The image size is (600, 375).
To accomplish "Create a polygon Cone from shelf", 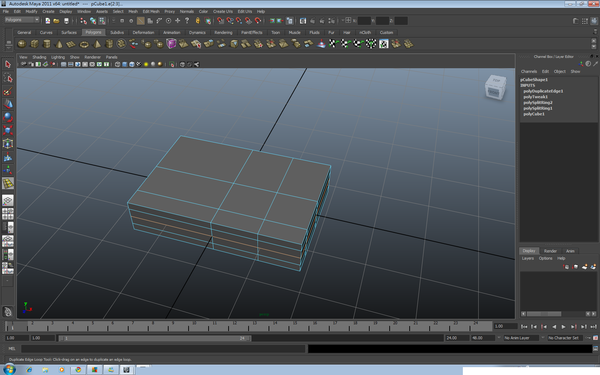I will pos(59,44).
